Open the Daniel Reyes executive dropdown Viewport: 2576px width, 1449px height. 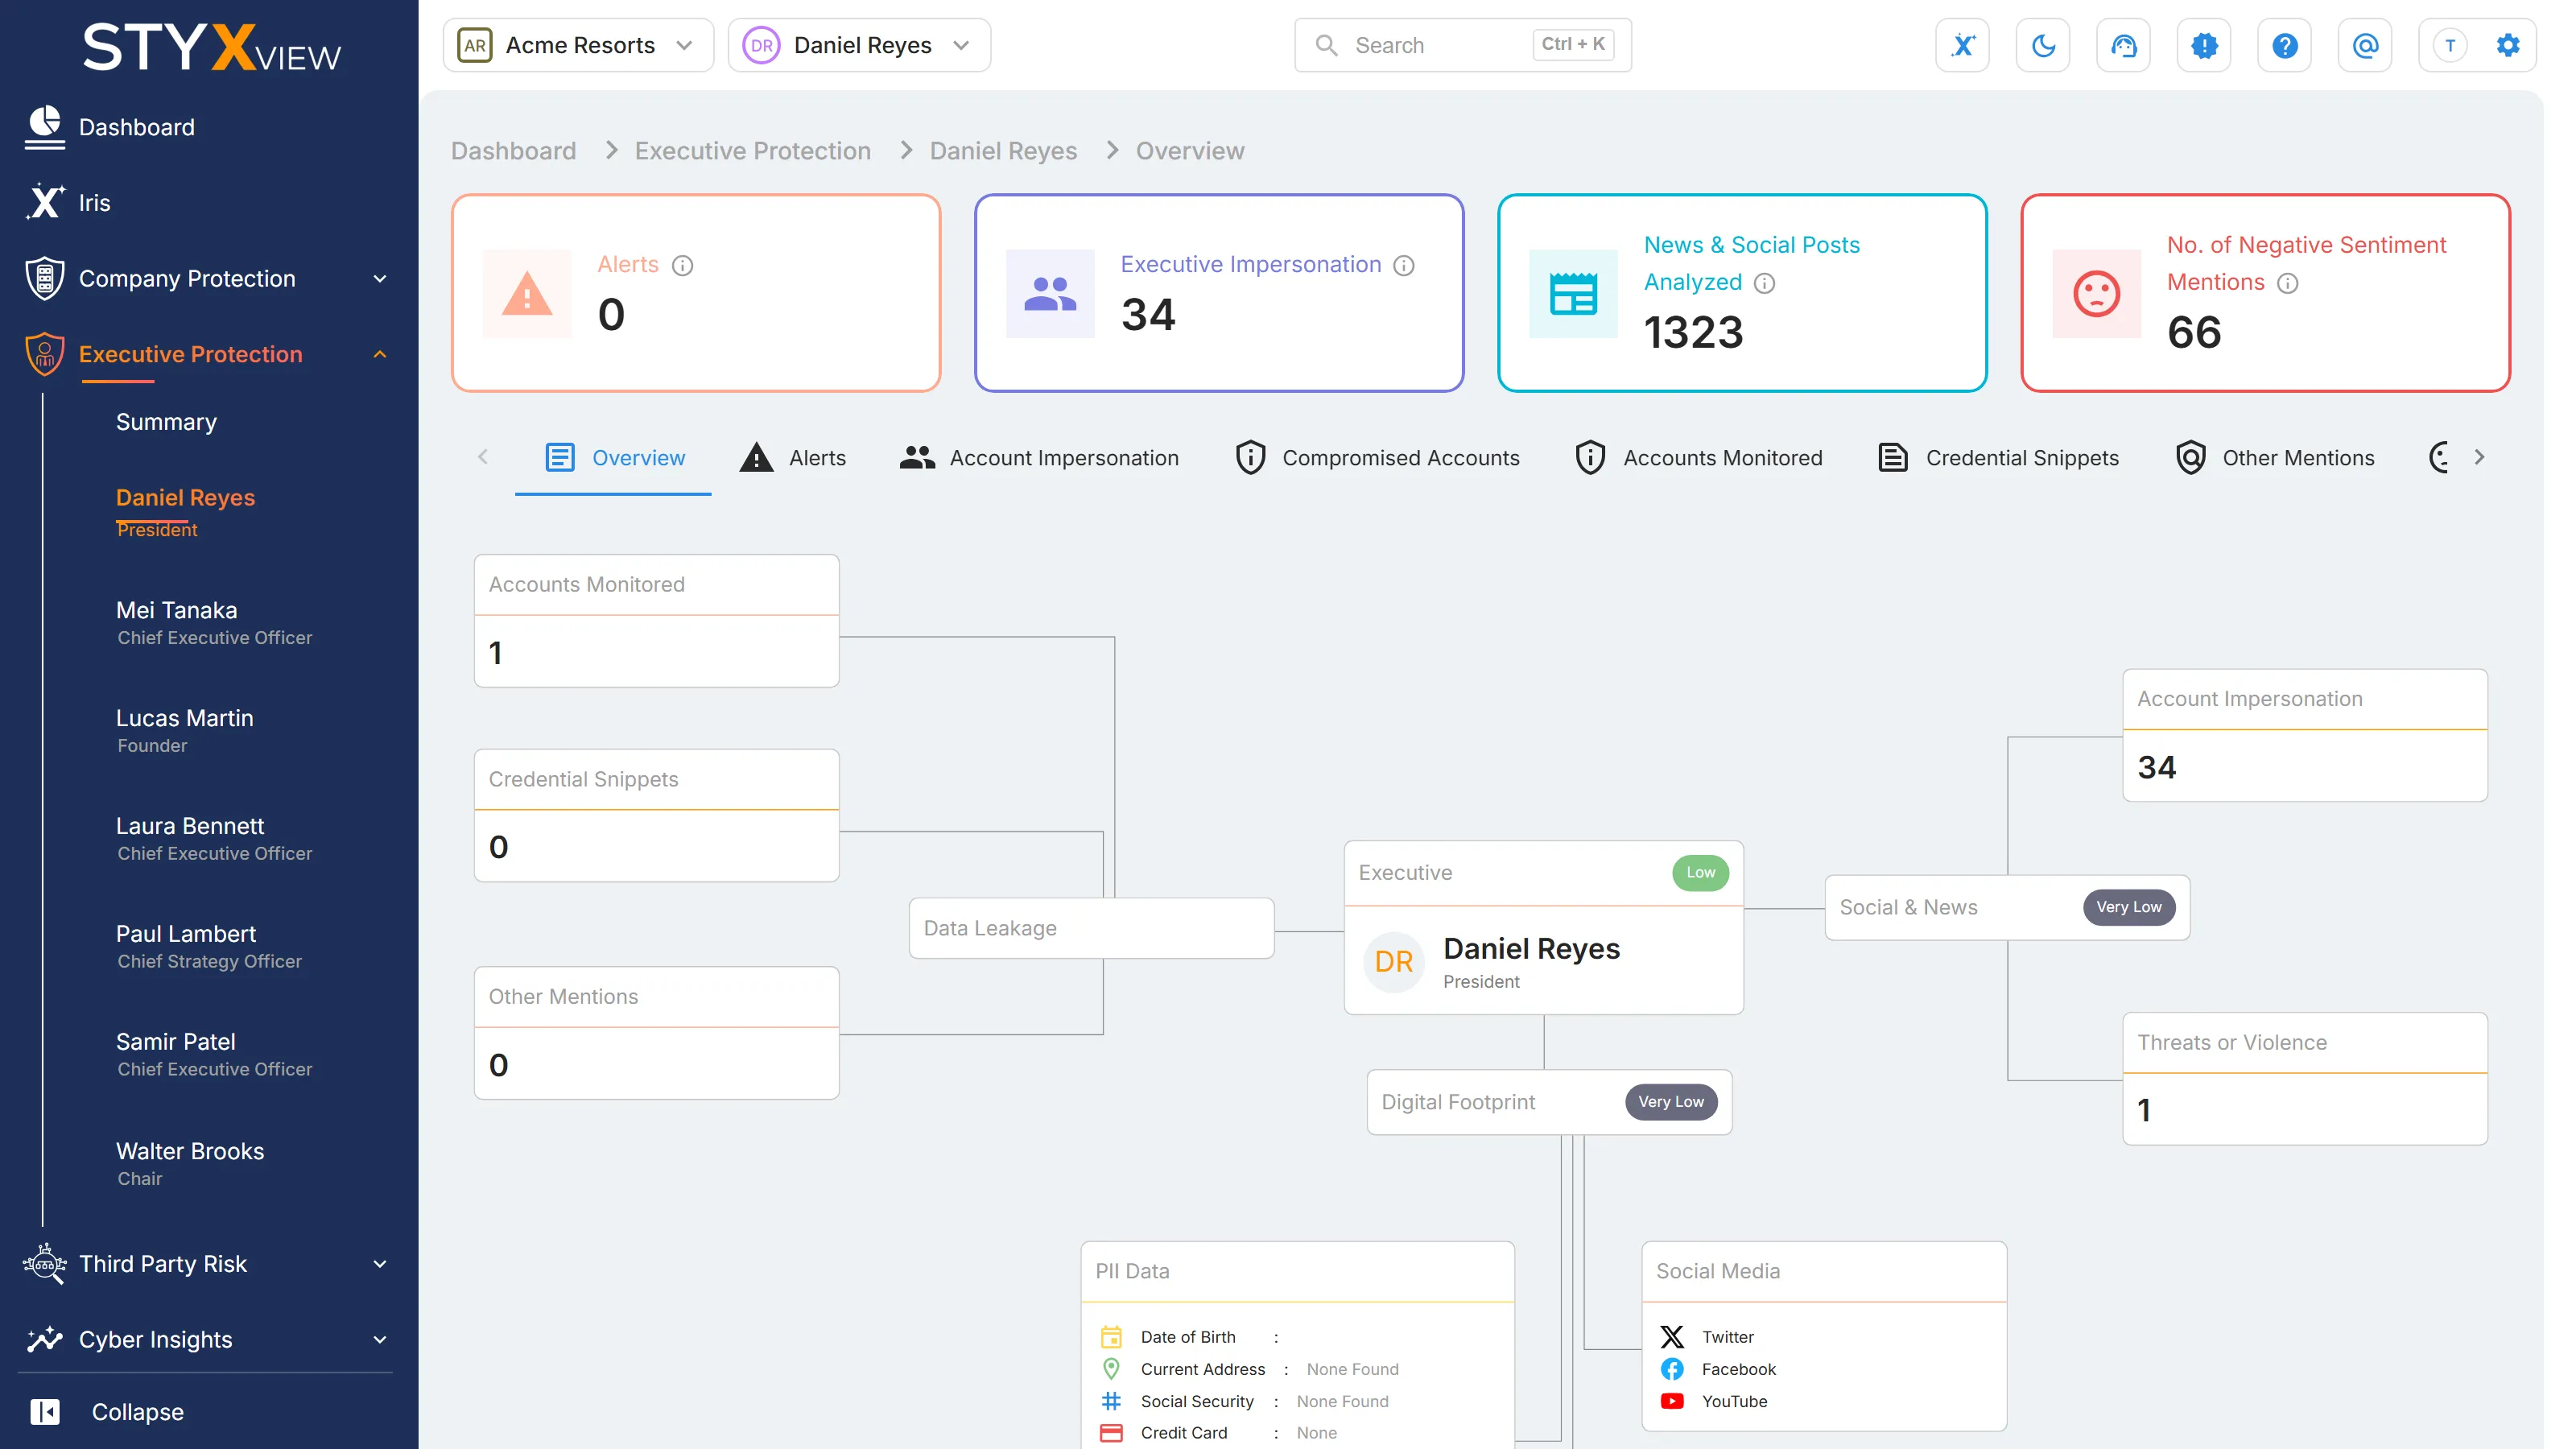coord(859,45)
